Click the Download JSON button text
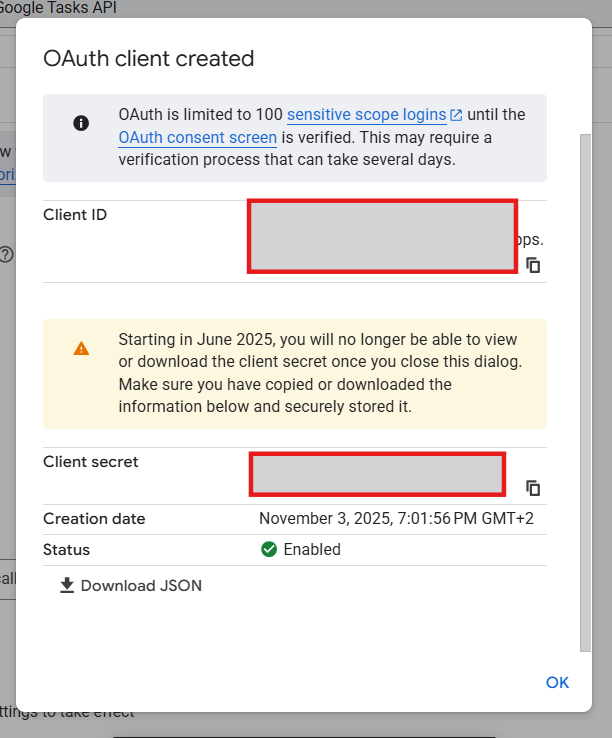 pyautogui.click(x=141, y=585)
